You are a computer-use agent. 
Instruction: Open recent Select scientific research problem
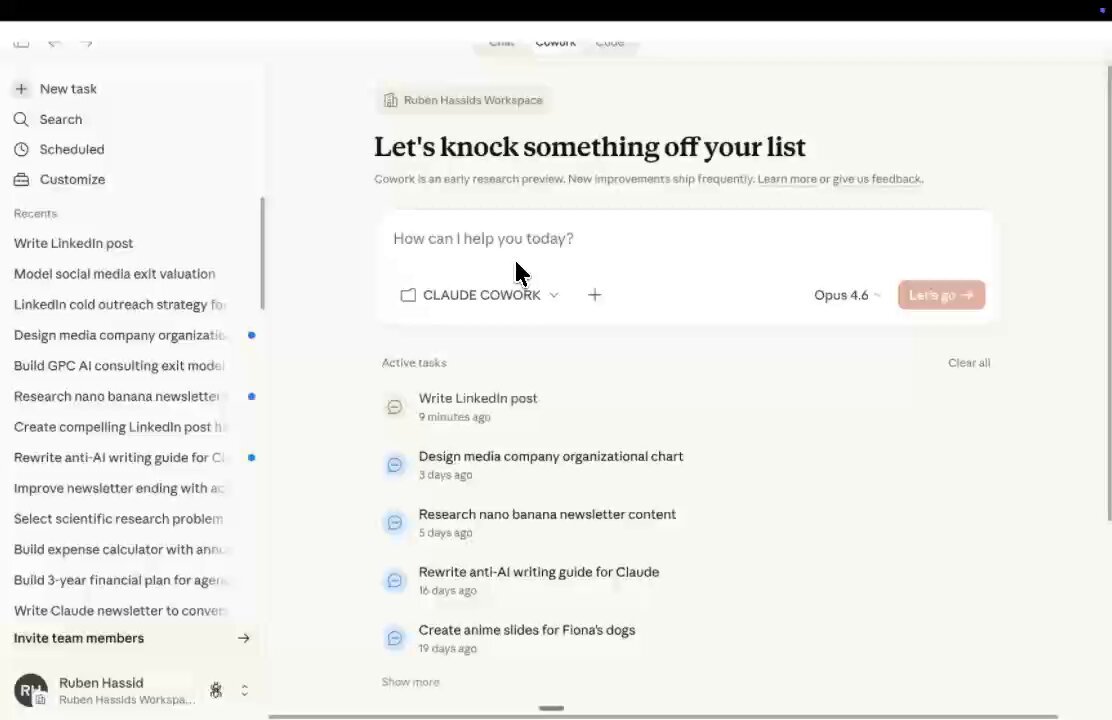[x=118, y=519]
